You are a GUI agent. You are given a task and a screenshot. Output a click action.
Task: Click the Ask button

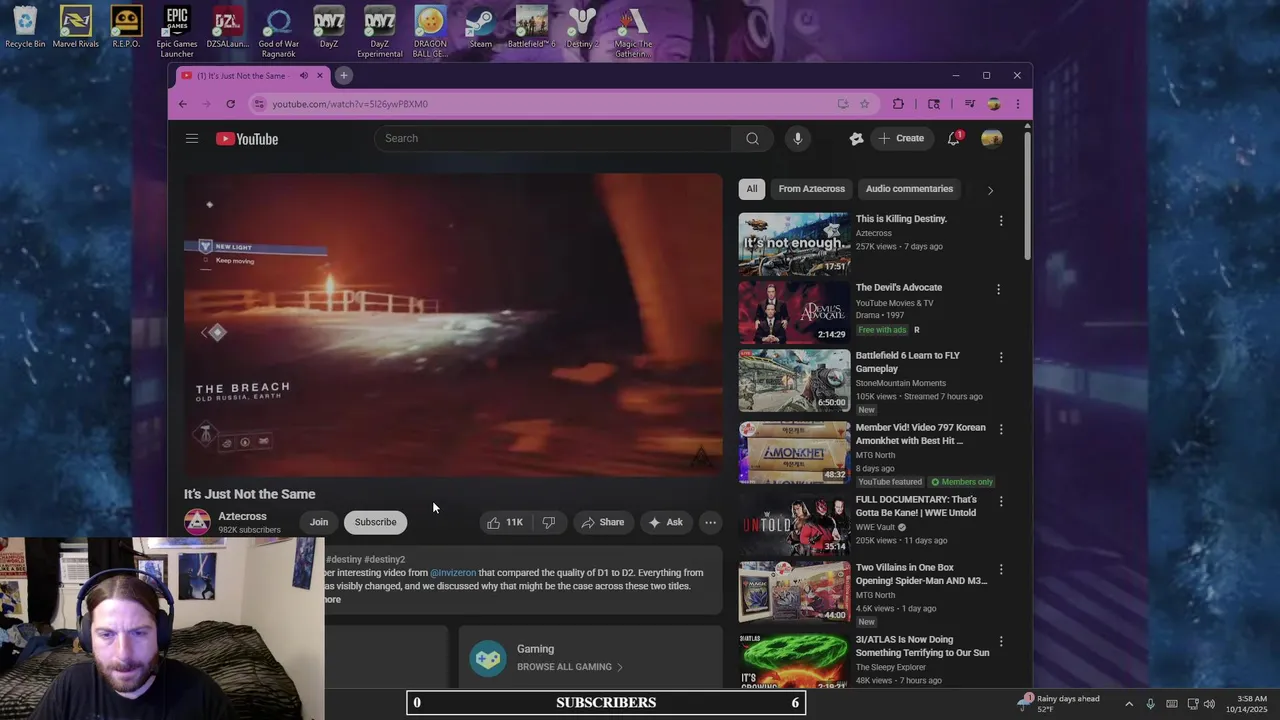(x=666, y=522)
